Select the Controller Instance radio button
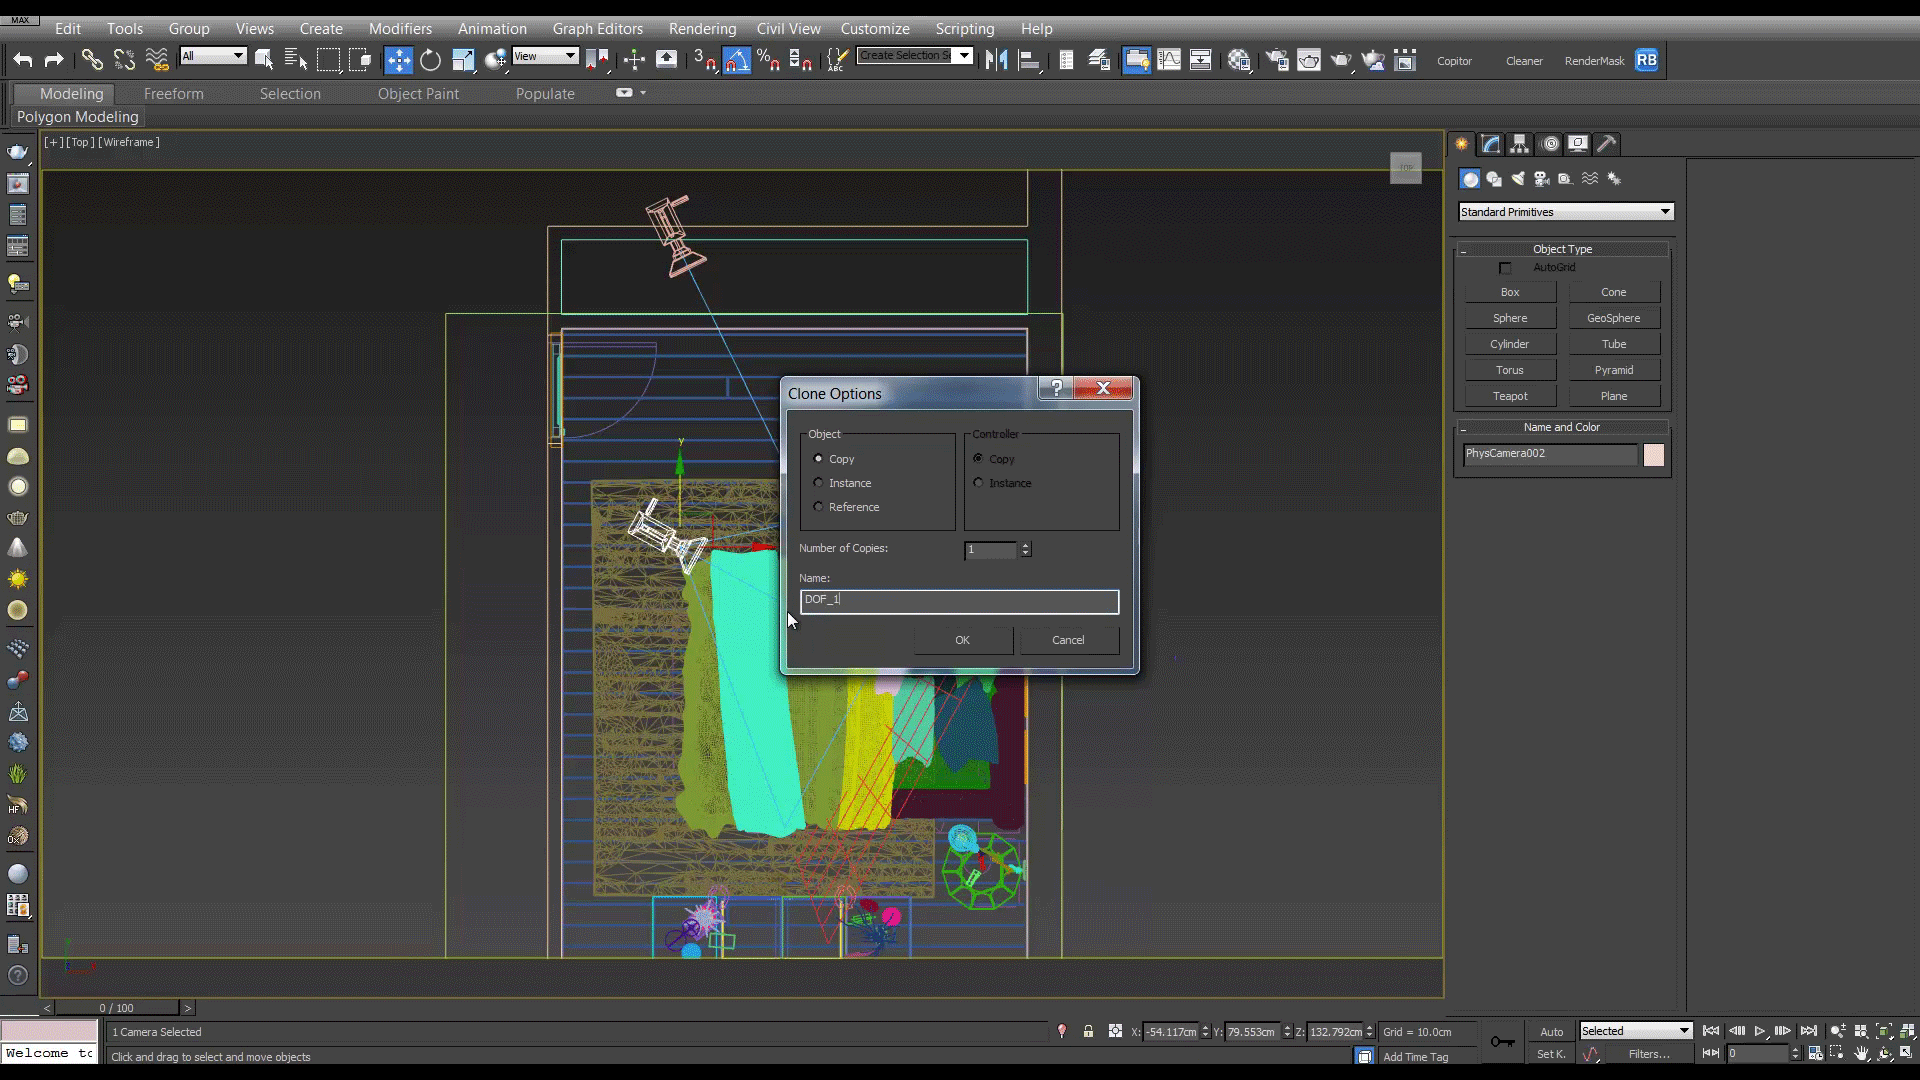Viewport: 1920px width, 1080px height. pyautogui.click(x=978, y=483)
